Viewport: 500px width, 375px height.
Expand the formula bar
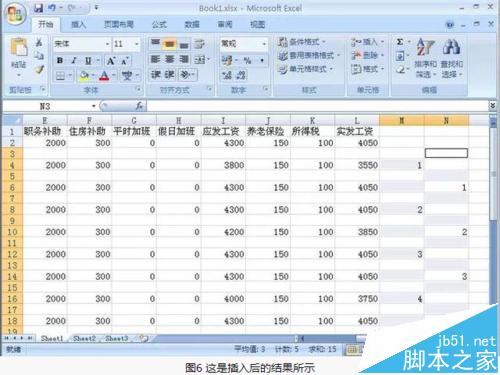pos(492,106)
